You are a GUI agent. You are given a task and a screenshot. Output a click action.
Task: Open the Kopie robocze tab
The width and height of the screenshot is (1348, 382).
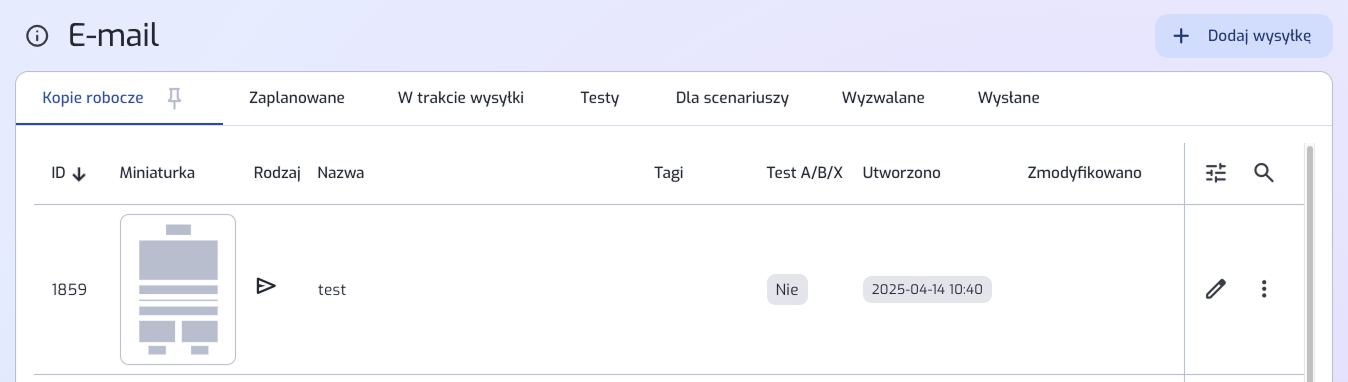tap(93, 98)
